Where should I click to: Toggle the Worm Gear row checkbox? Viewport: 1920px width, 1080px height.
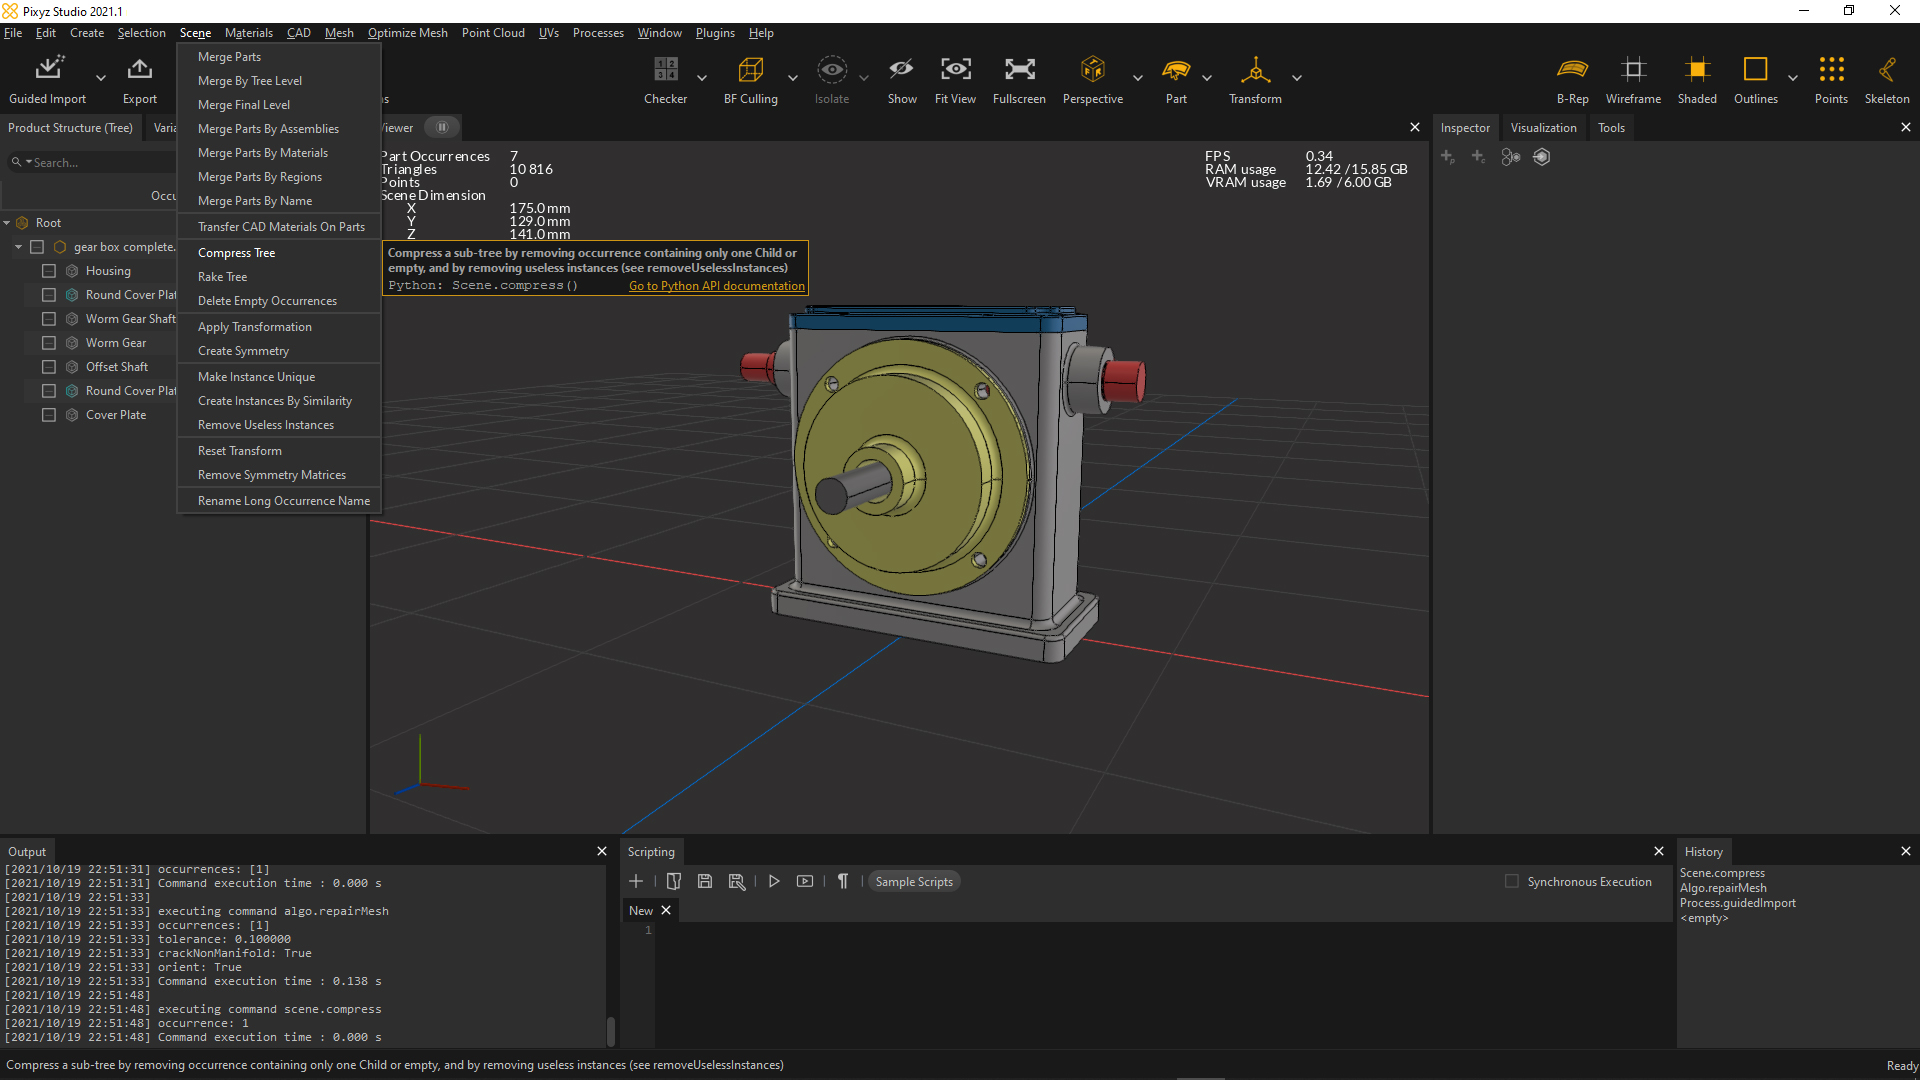[x=48, y=343]
